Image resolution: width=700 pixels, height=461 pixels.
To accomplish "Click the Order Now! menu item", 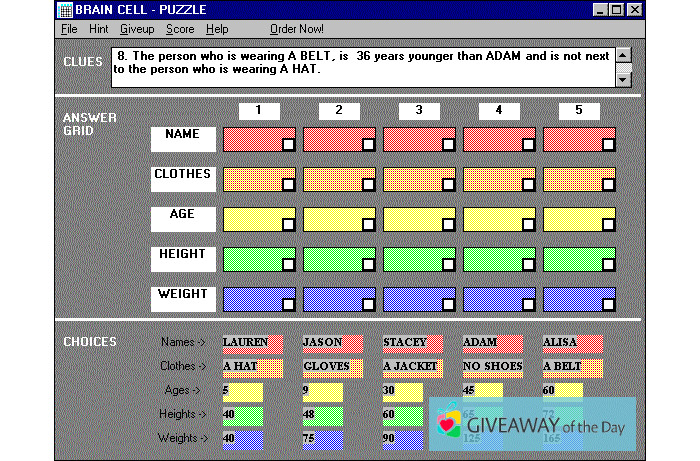I will (x=297, y=30).
